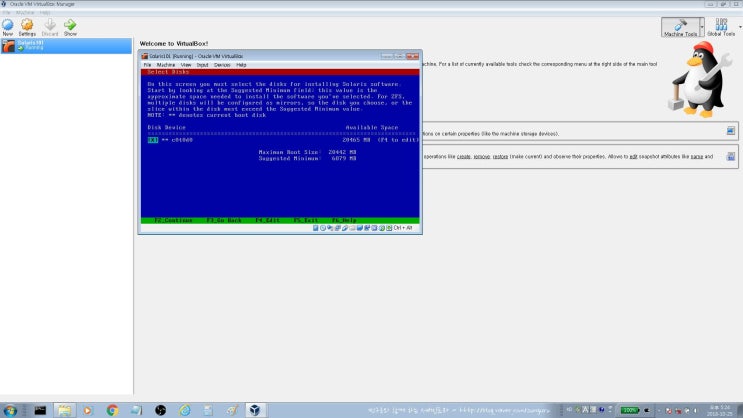The width and height of the screenshot is (743, 418).
Task: Click the 'restore' link in snapshots description
Action: (x=500, y=156)
